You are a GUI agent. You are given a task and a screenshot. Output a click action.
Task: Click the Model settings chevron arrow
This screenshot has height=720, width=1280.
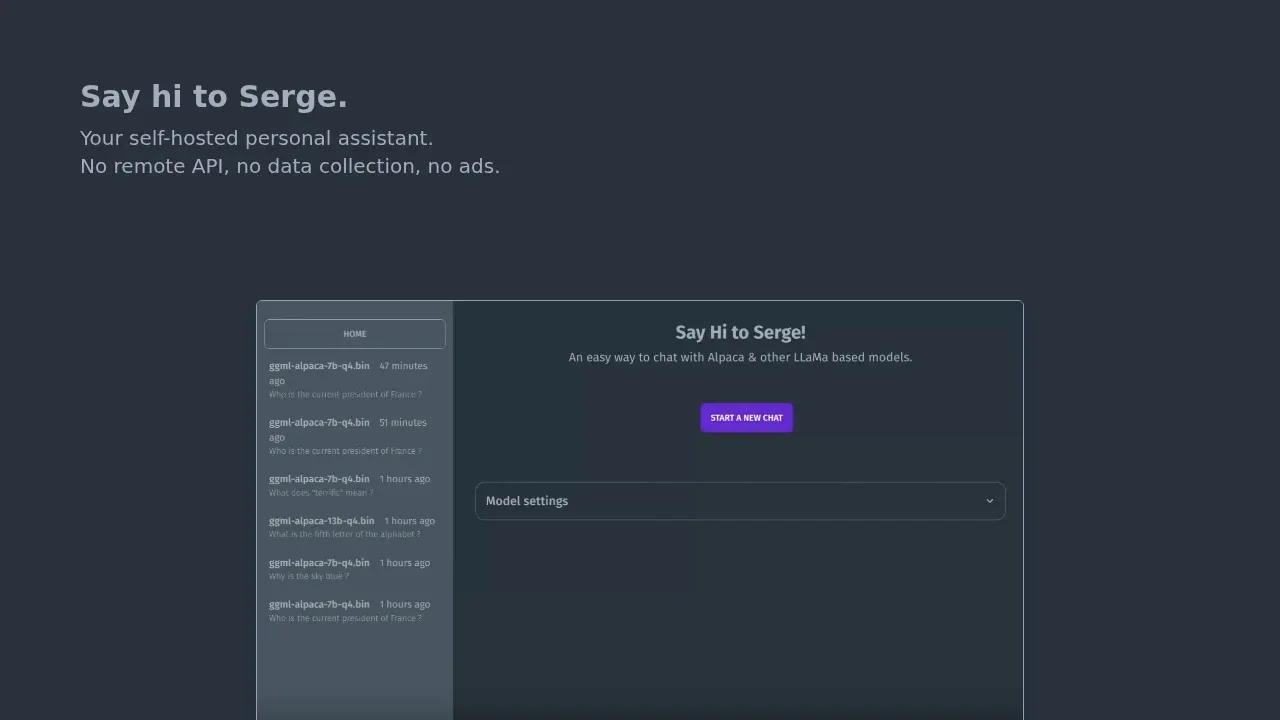[990, 501]
